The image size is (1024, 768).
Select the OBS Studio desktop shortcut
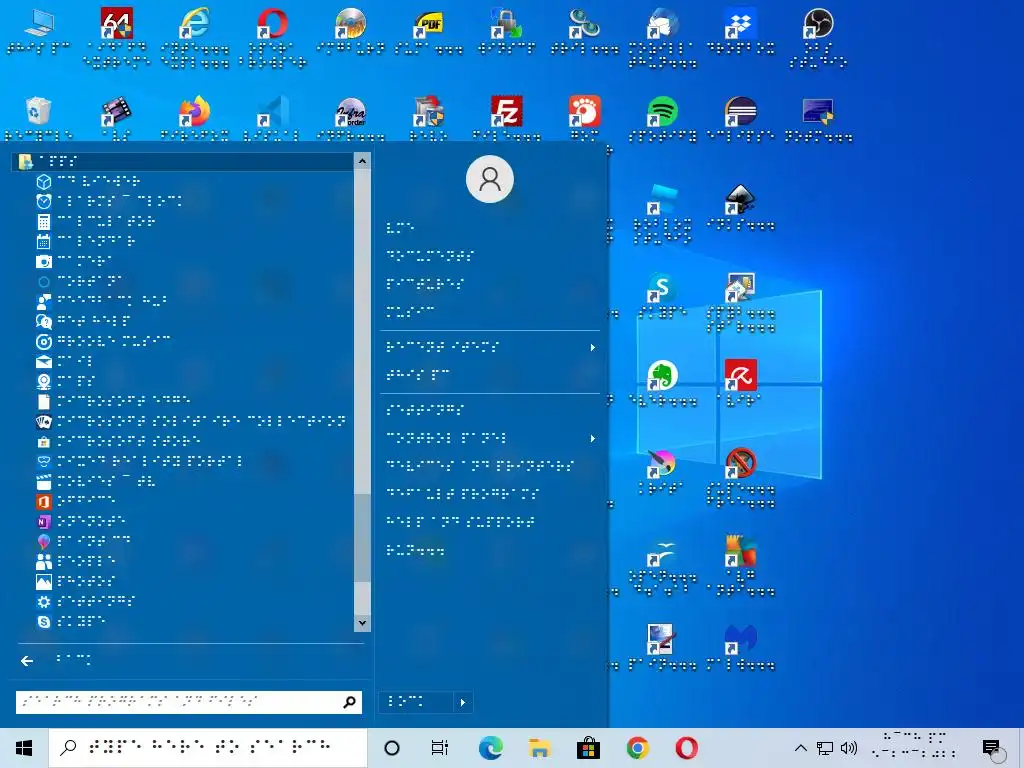coord(818,37)
